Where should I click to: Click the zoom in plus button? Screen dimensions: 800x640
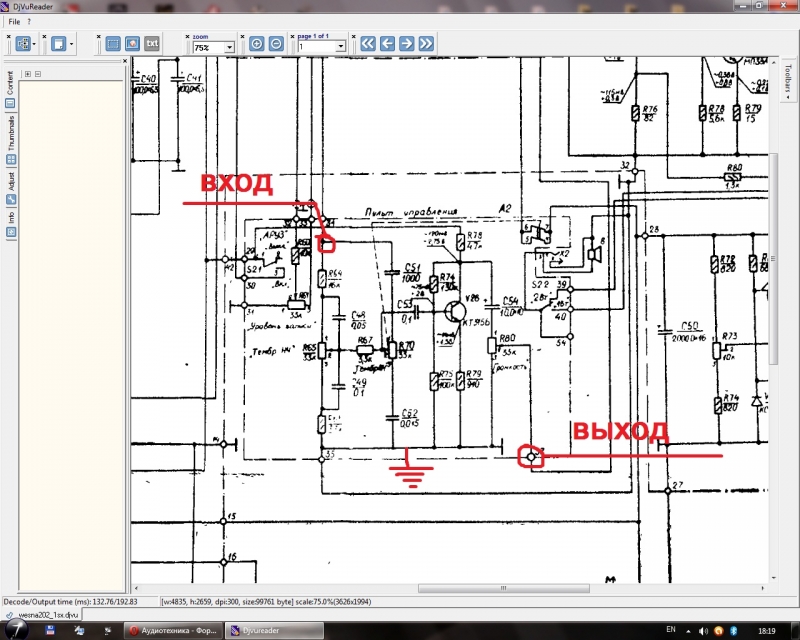tap(257, 44)
